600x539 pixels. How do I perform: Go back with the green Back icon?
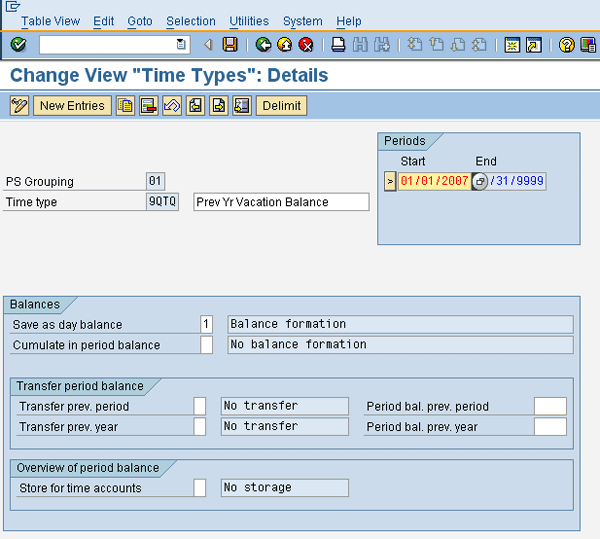[263, 45]
